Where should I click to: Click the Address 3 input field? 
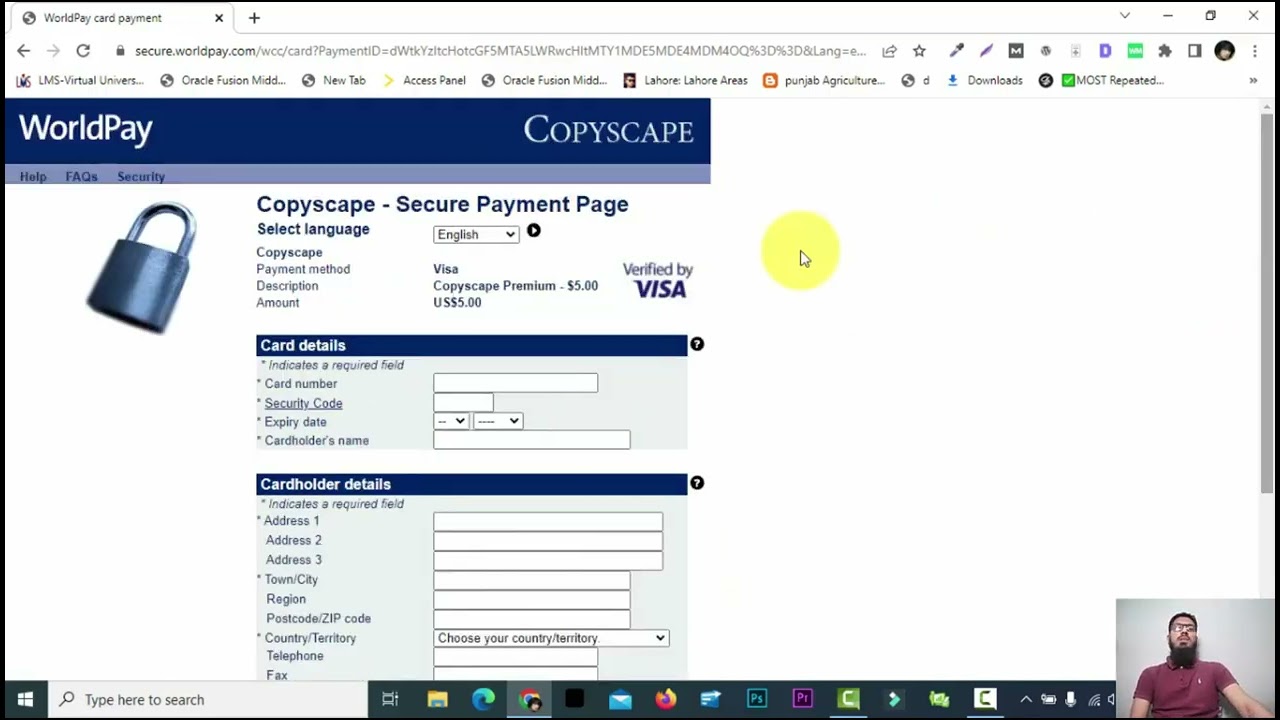(x=548, y=560)
